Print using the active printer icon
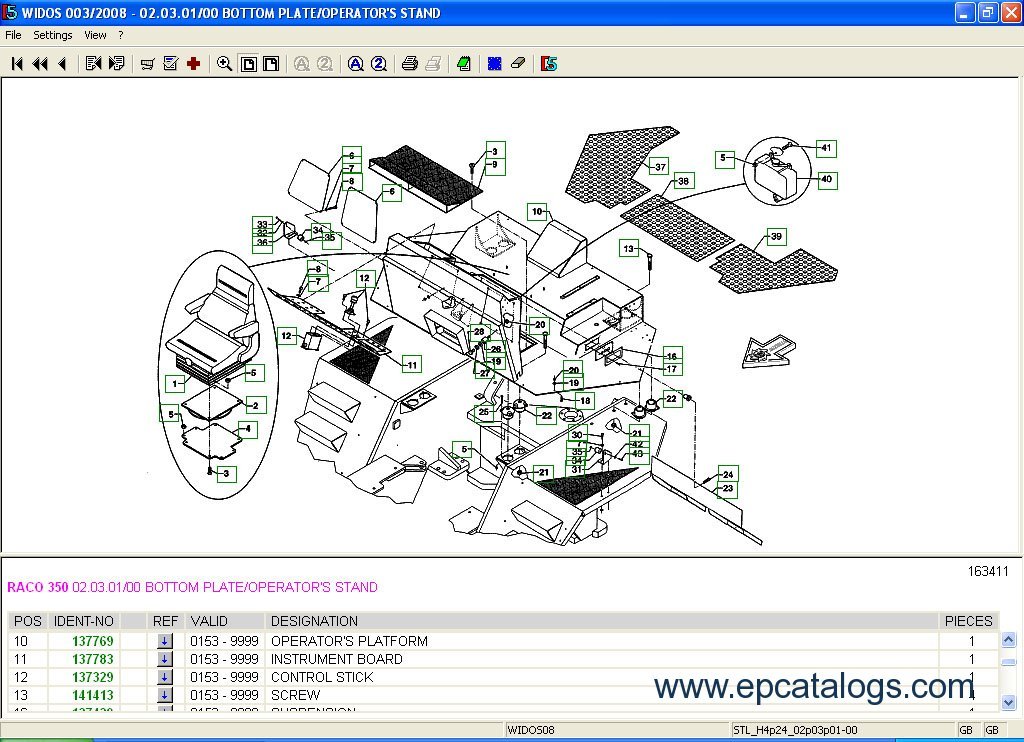The image size is (1024, 742). [409, 64]
